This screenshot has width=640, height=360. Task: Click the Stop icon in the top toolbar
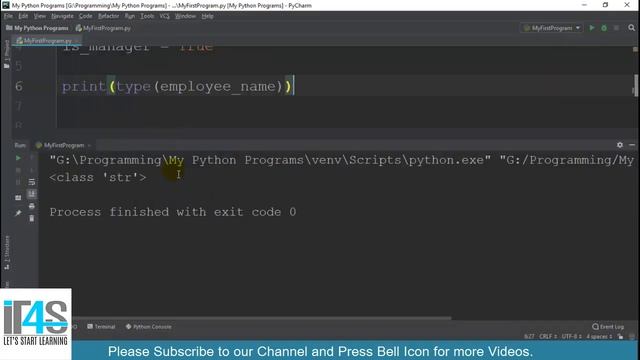(616, 28)
